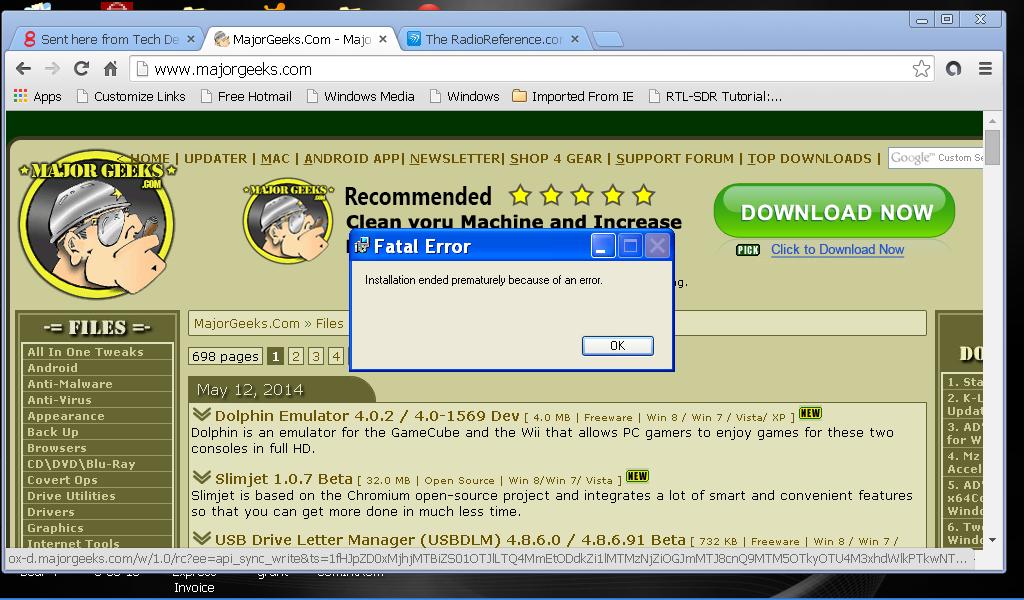Expand the Dolphin Emulator entry arrow
The height and width of the screenshot is (600, 1024).
[x=202, y=415]
